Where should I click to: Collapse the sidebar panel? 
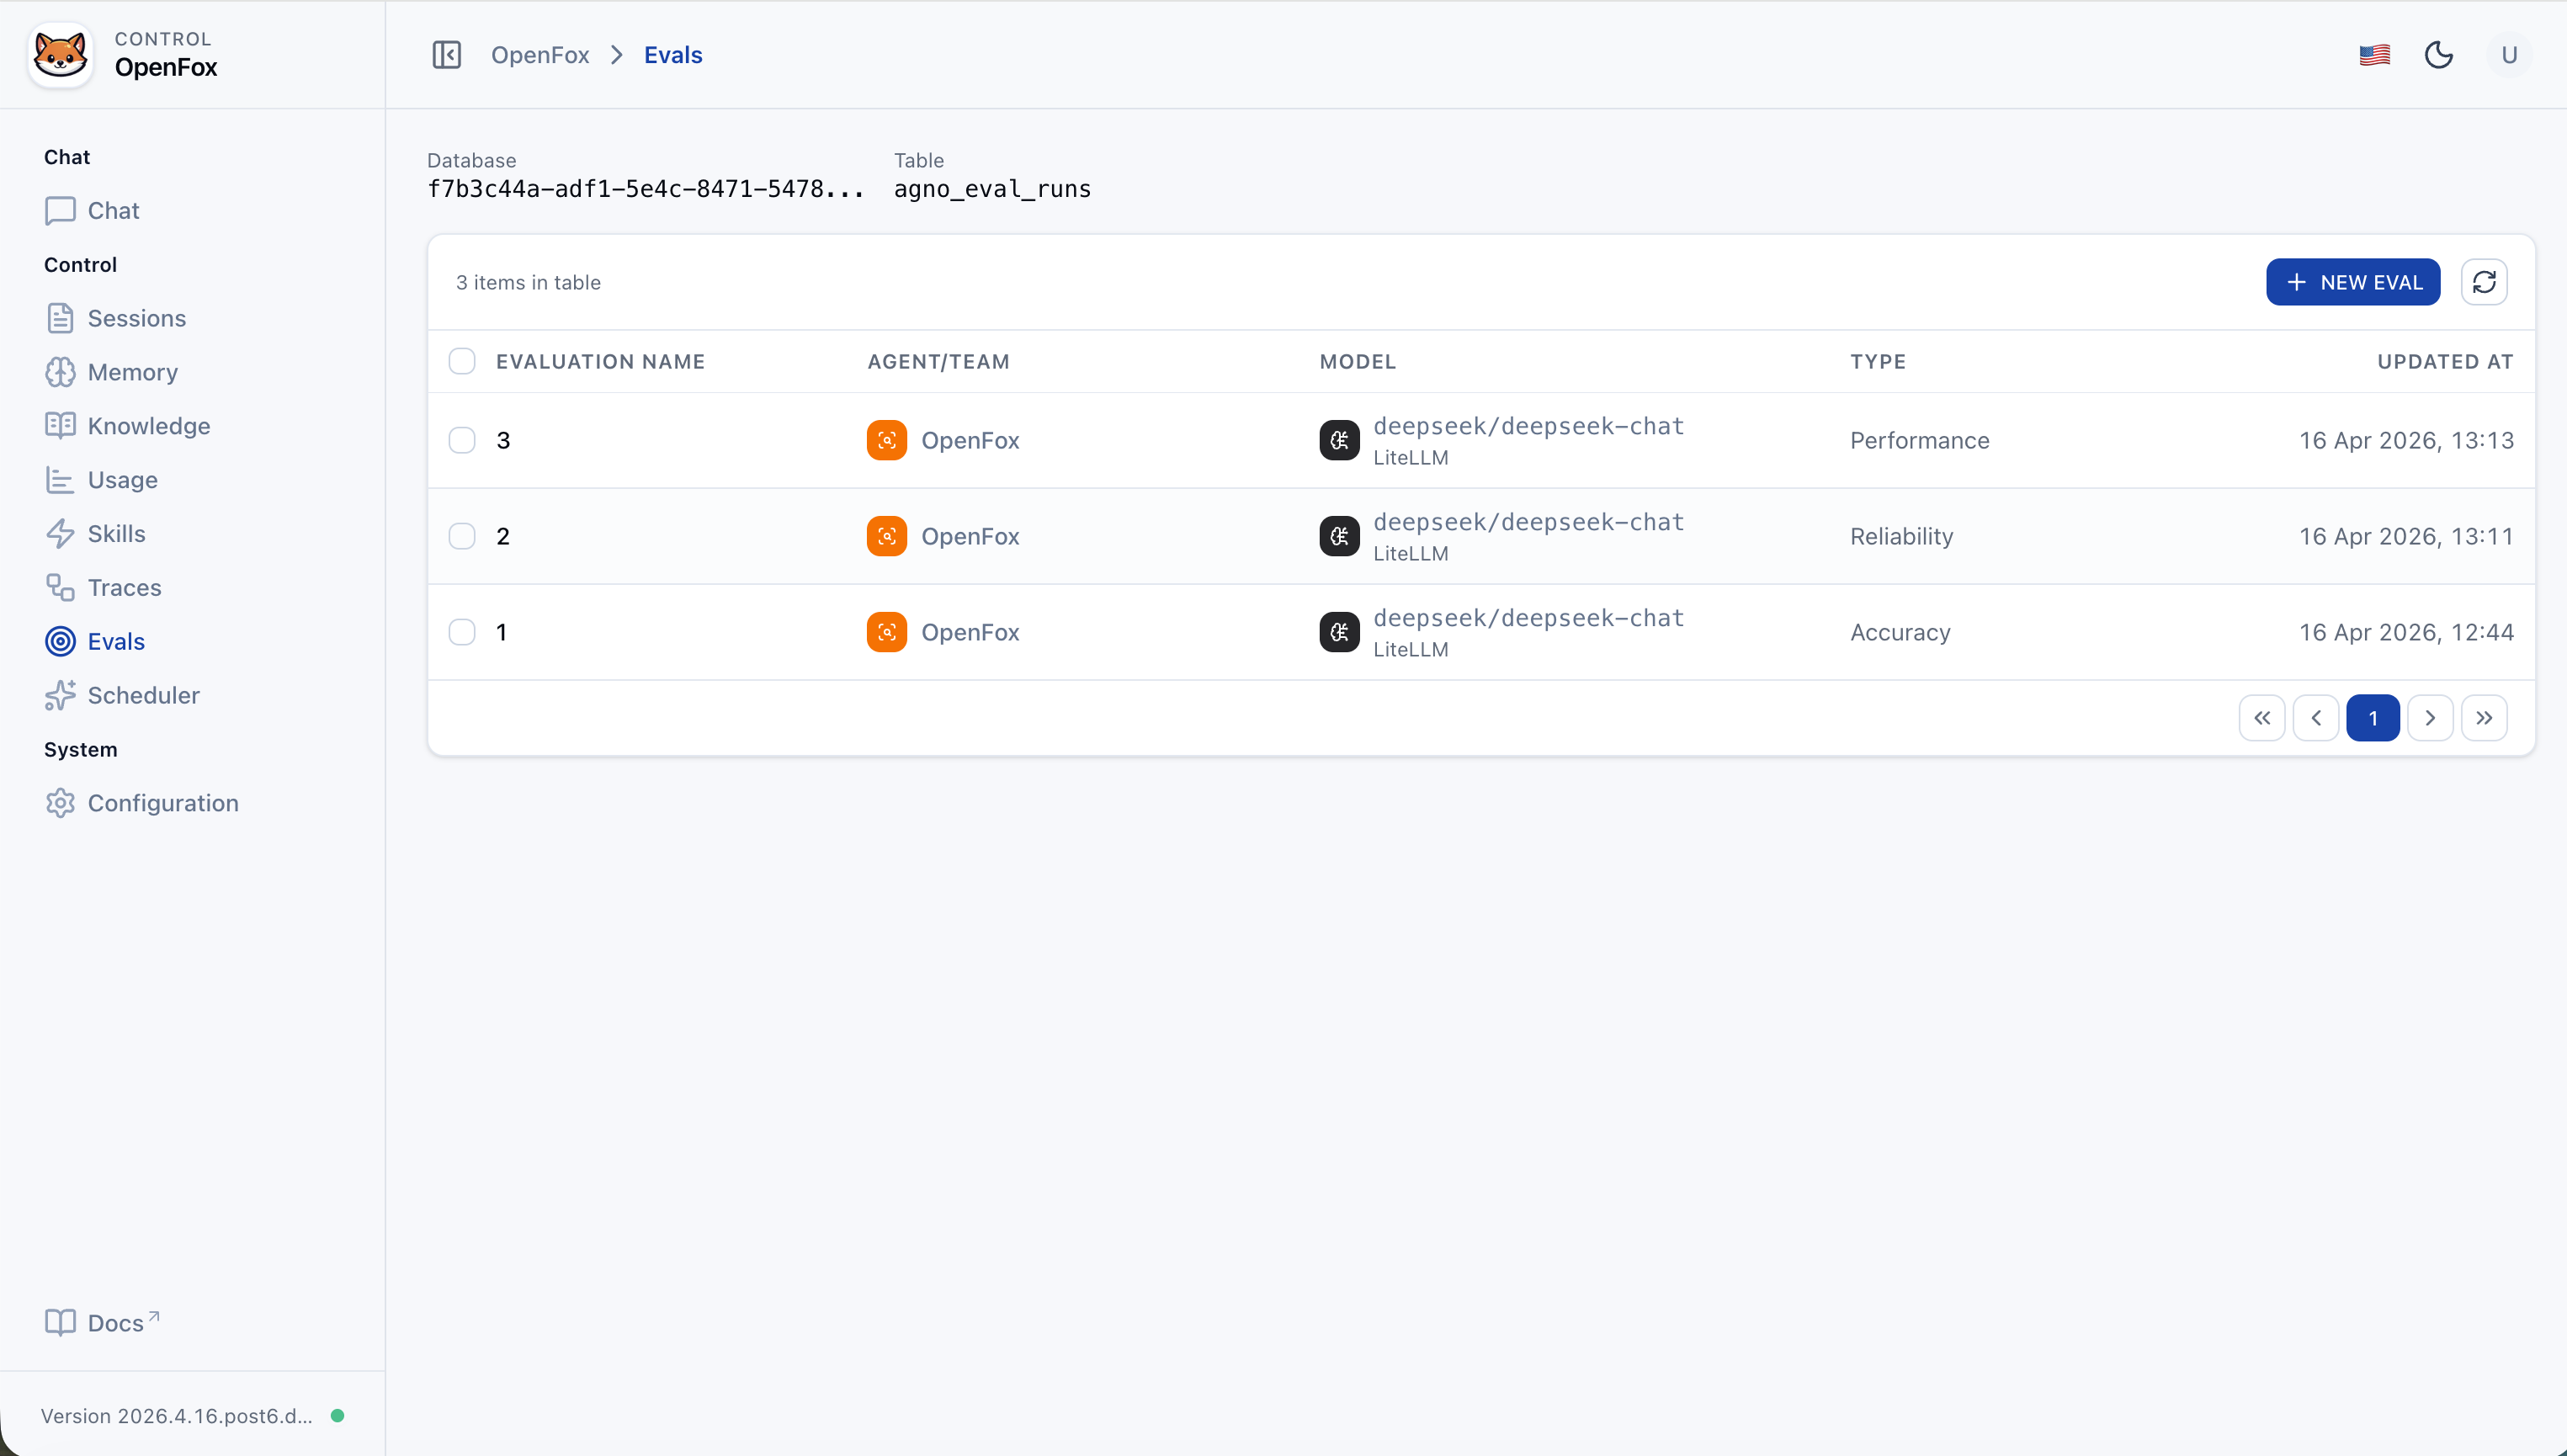446,54
